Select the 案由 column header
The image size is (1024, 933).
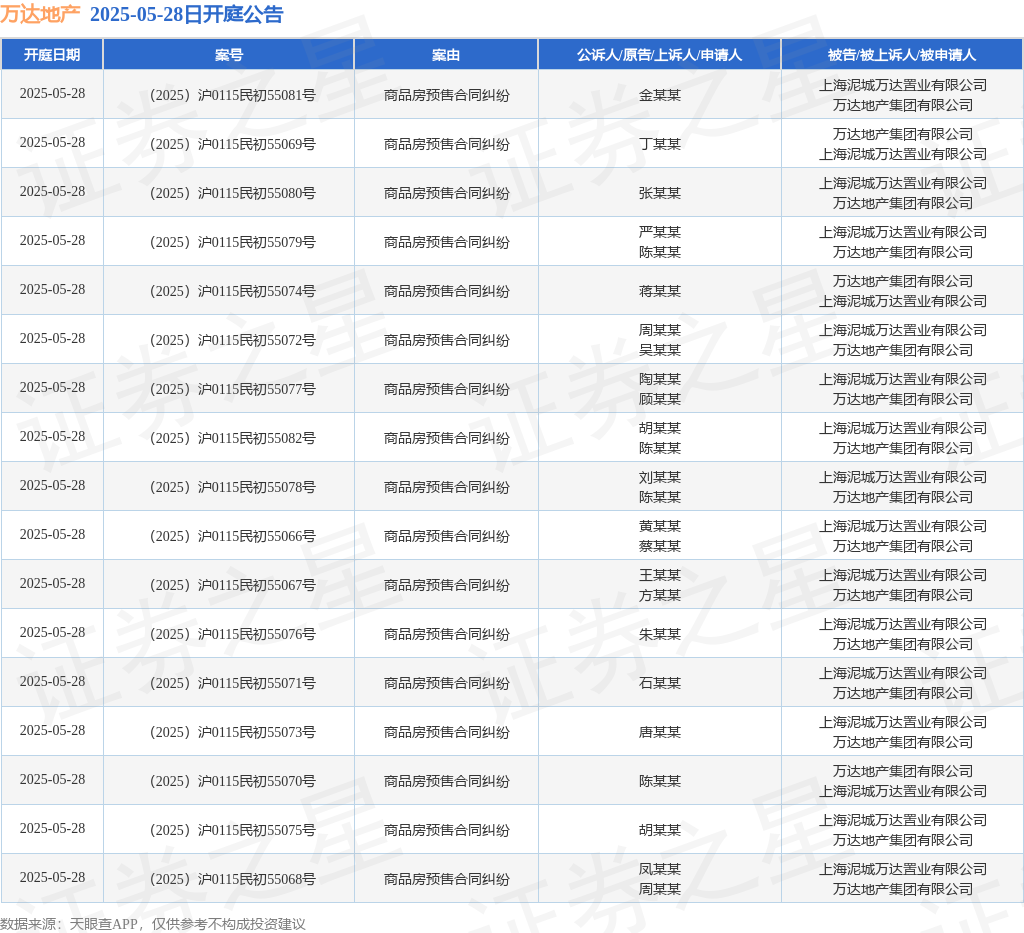446,55
